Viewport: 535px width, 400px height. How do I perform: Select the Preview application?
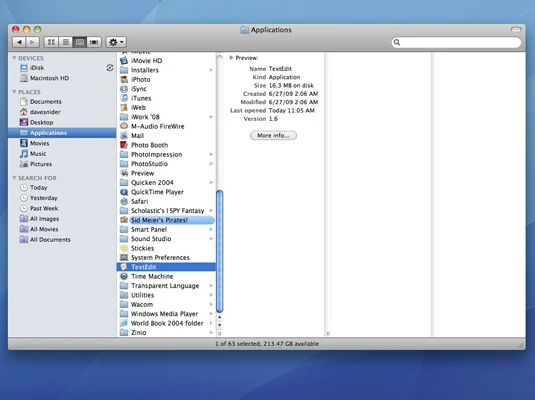pyautogui.click(x=167, y=173)
